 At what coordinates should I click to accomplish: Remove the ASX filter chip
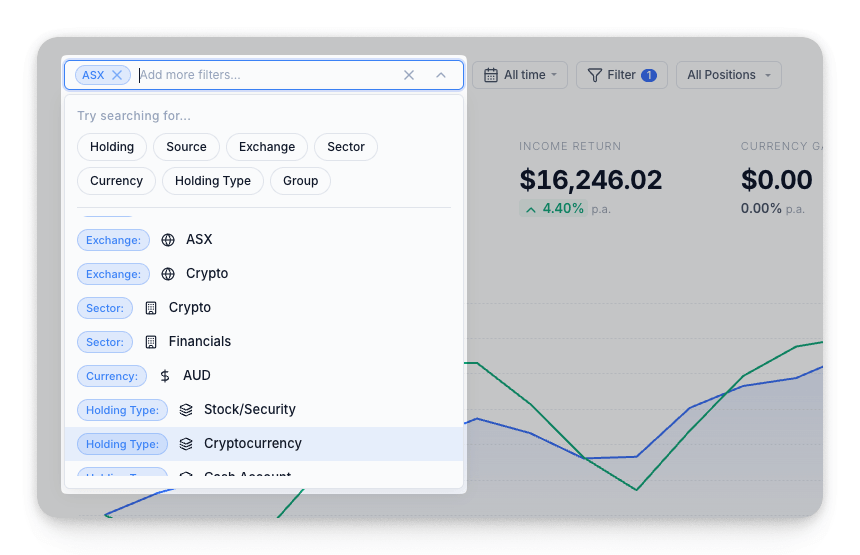[x=117, y=75]
